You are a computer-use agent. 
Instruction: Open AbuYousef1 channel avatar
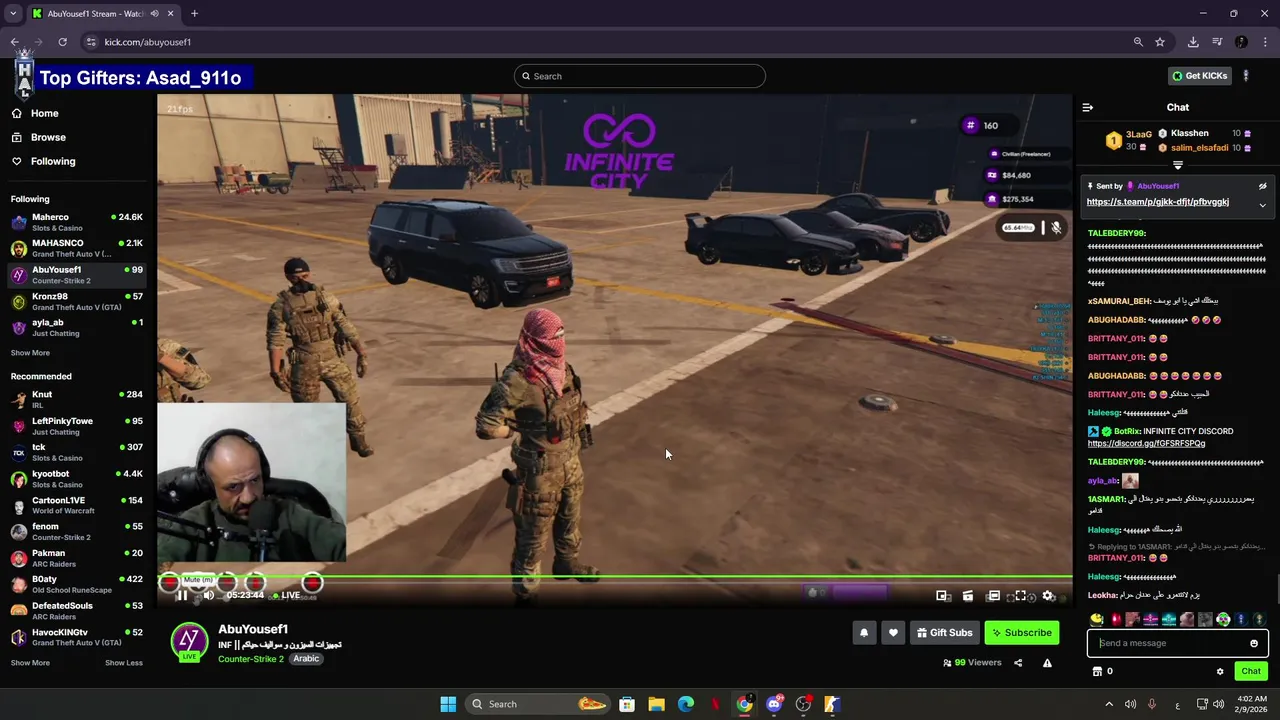(x=189, y=642)
